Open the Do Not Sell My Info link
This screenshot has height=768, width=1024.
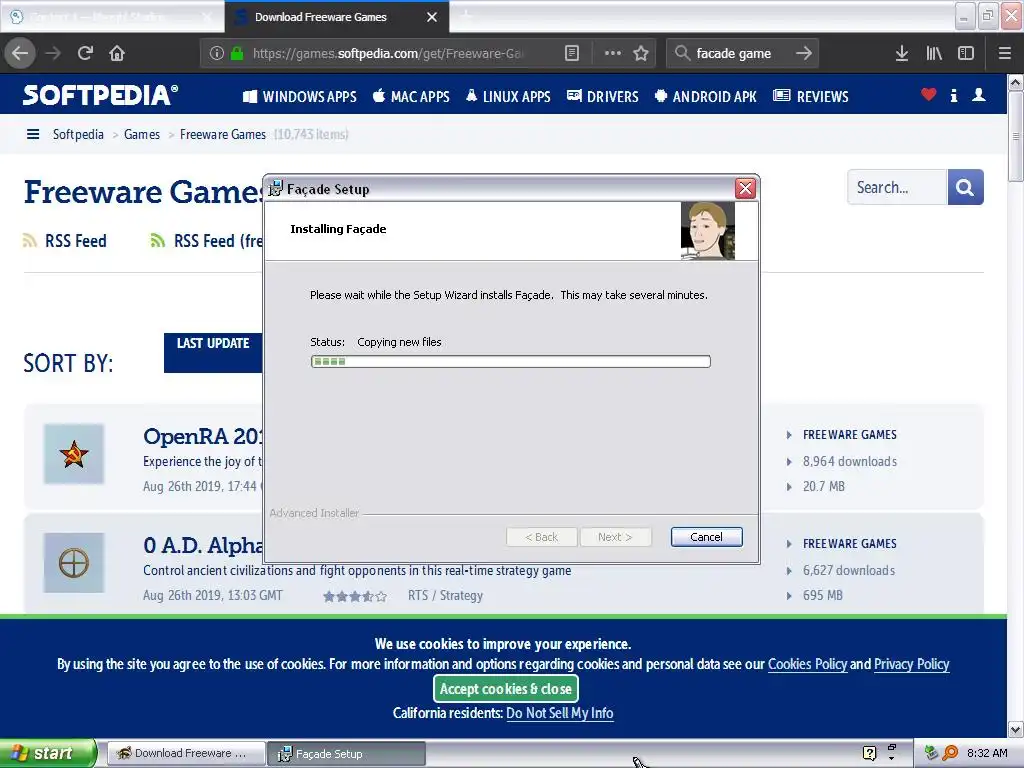(560, 713)
